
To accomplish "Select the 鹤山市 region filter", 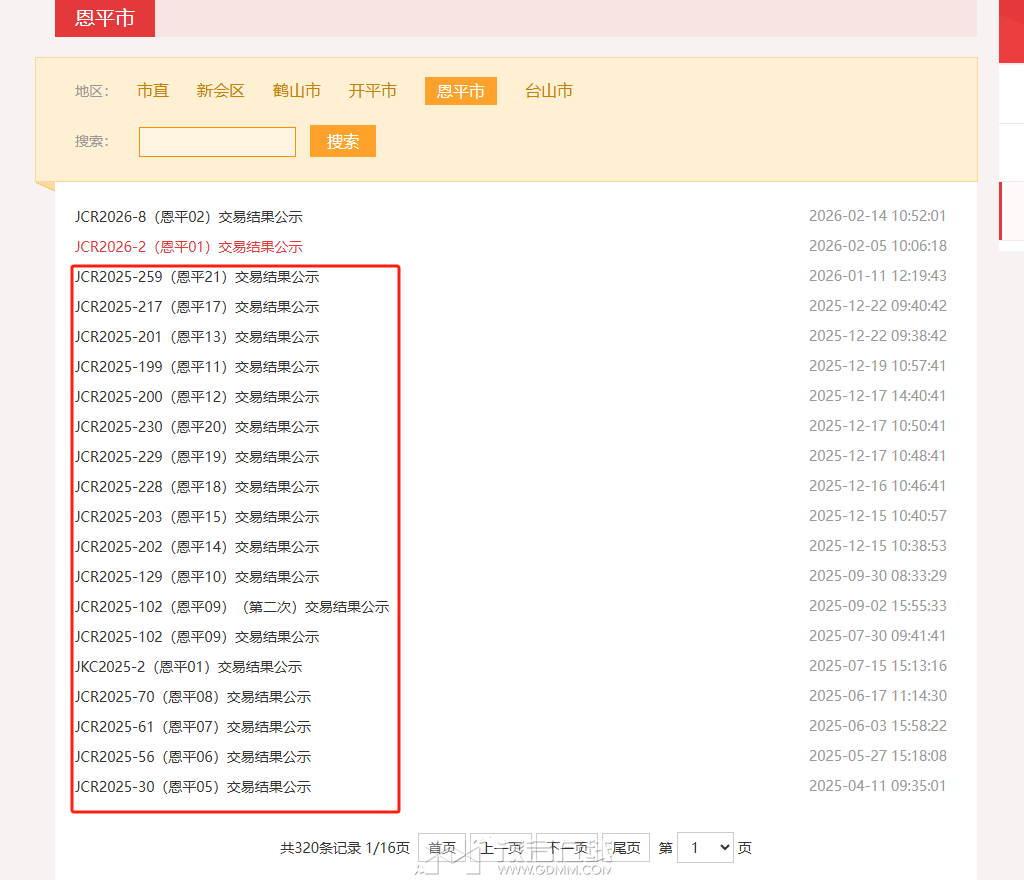I will [296, 90].
